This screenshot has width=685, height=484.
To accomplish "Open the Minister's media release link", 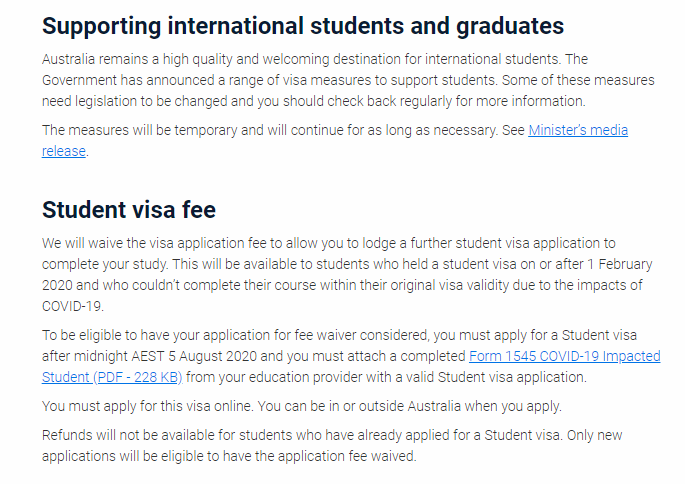I will 577,131.
